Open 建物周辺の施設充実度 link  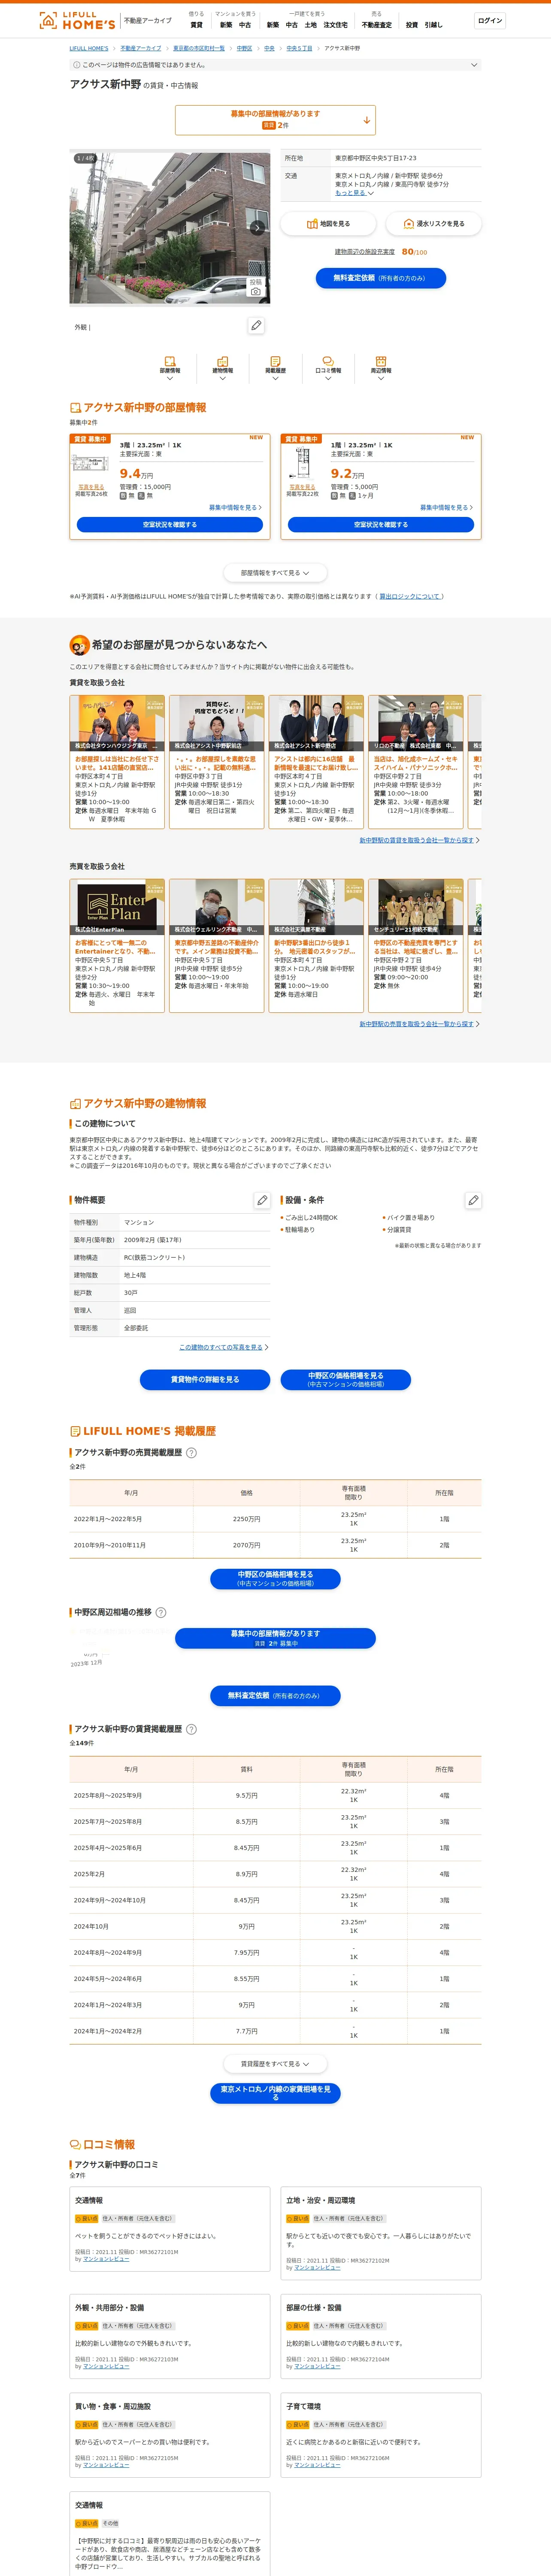click(x=365, y=252)
